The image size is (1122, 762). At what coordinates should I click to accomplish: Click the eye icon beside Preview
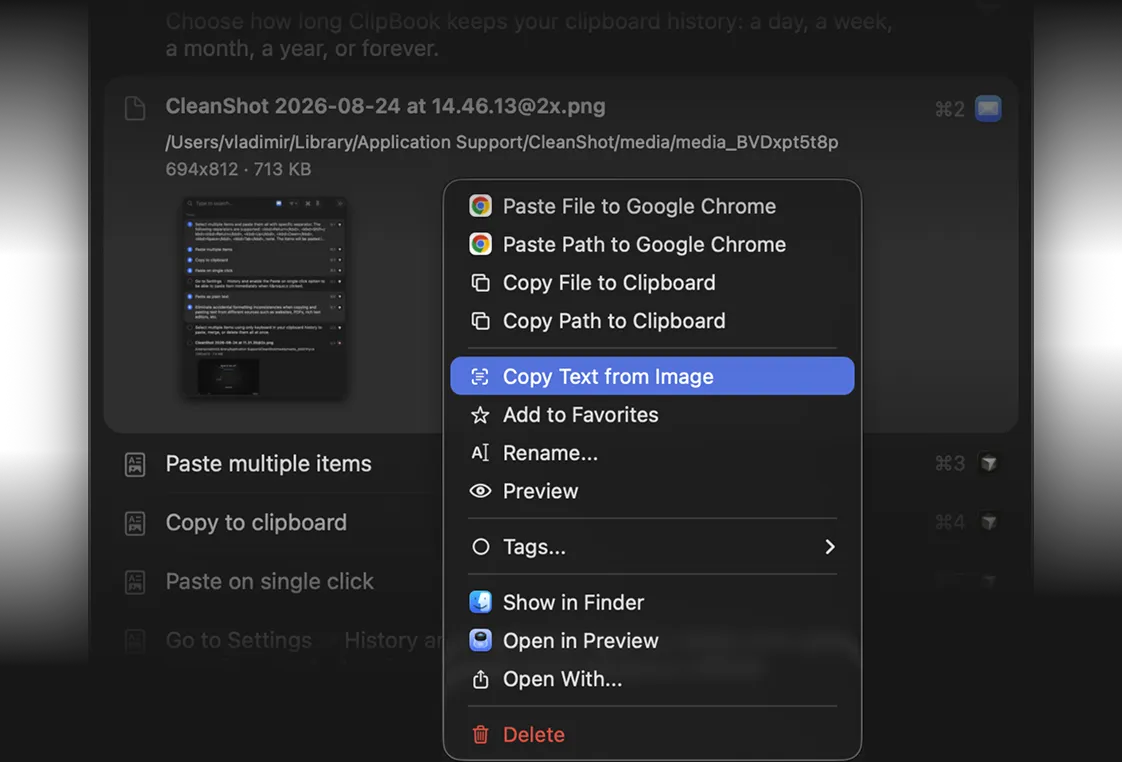(480, 492)
